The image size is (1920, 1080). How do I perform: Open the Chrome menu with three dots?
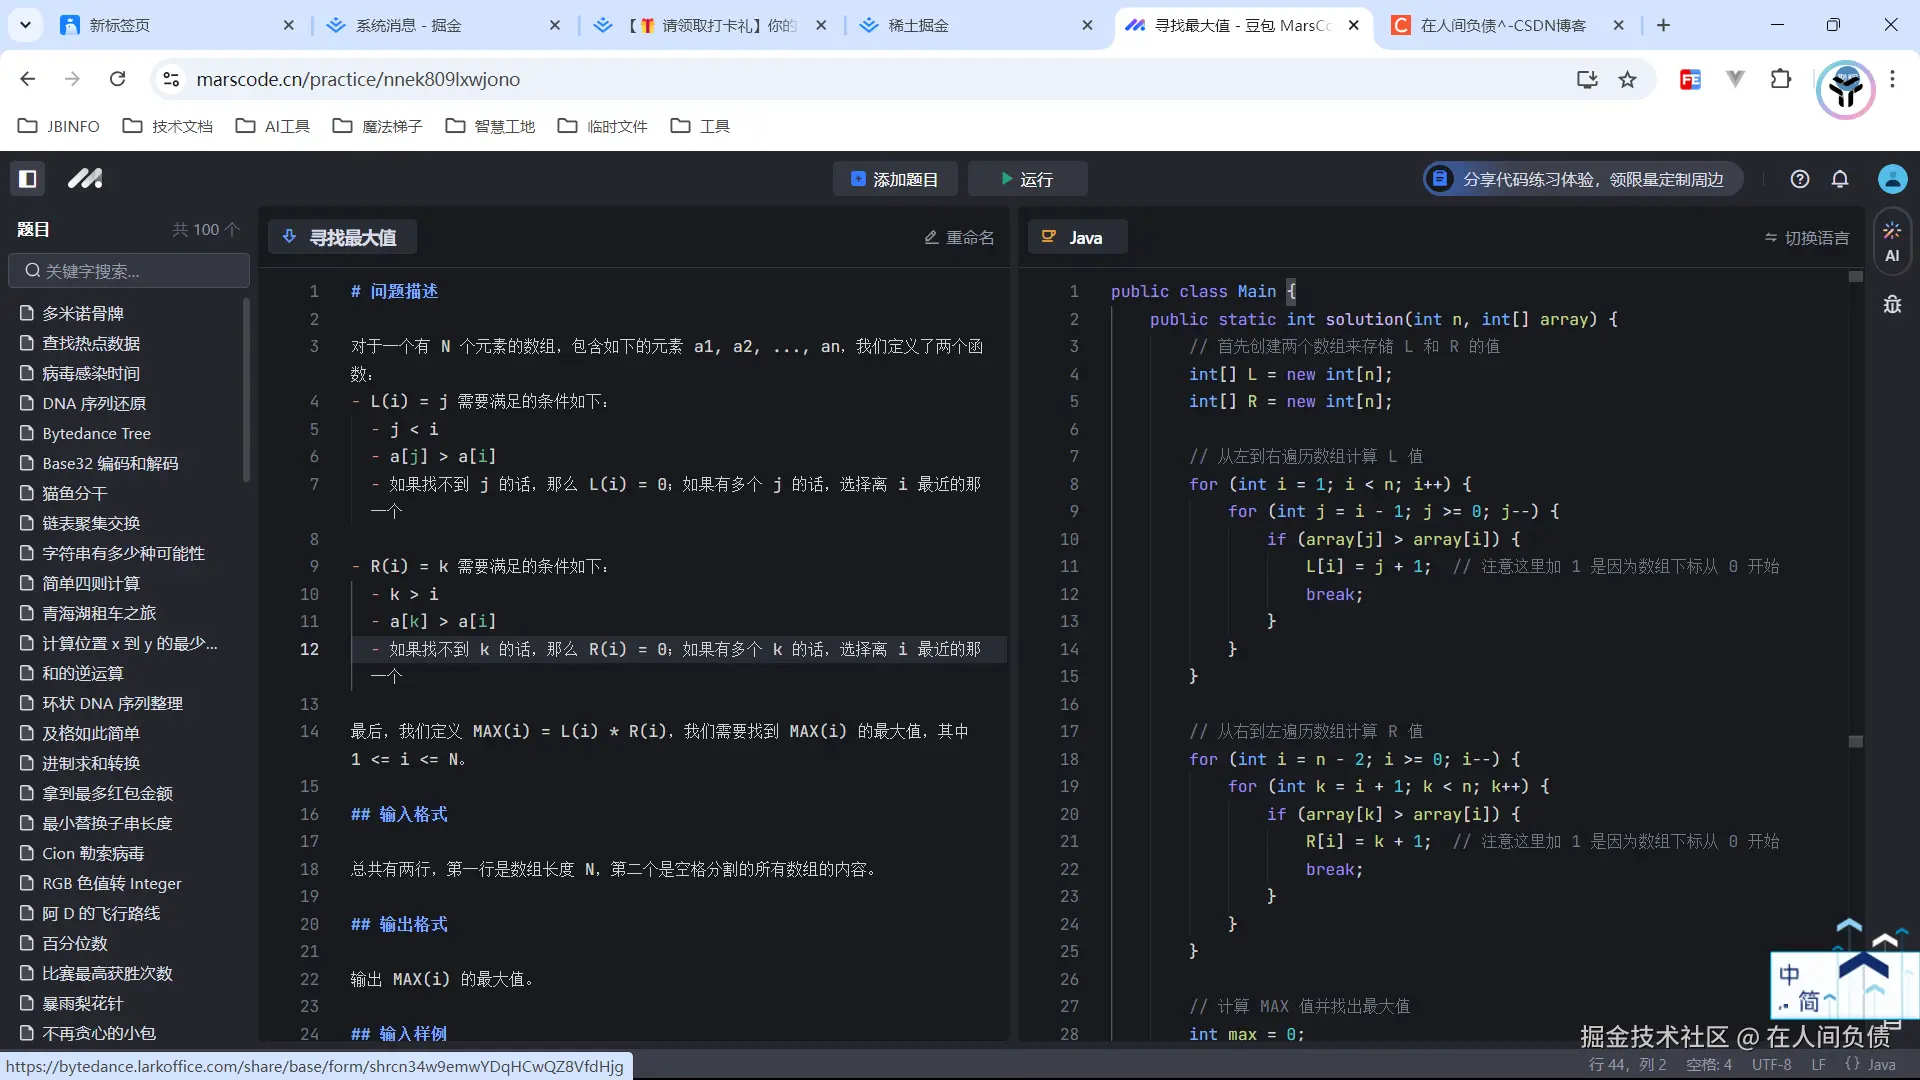(x=1893, y=79)
